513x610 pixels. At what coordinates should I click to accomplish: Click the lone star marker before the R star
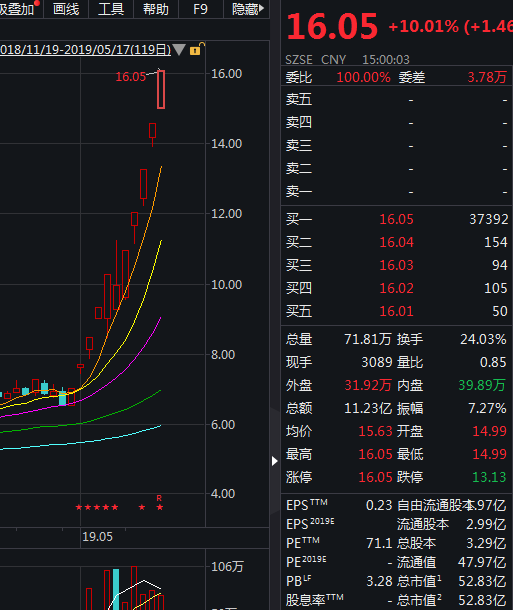coord(142,507)
